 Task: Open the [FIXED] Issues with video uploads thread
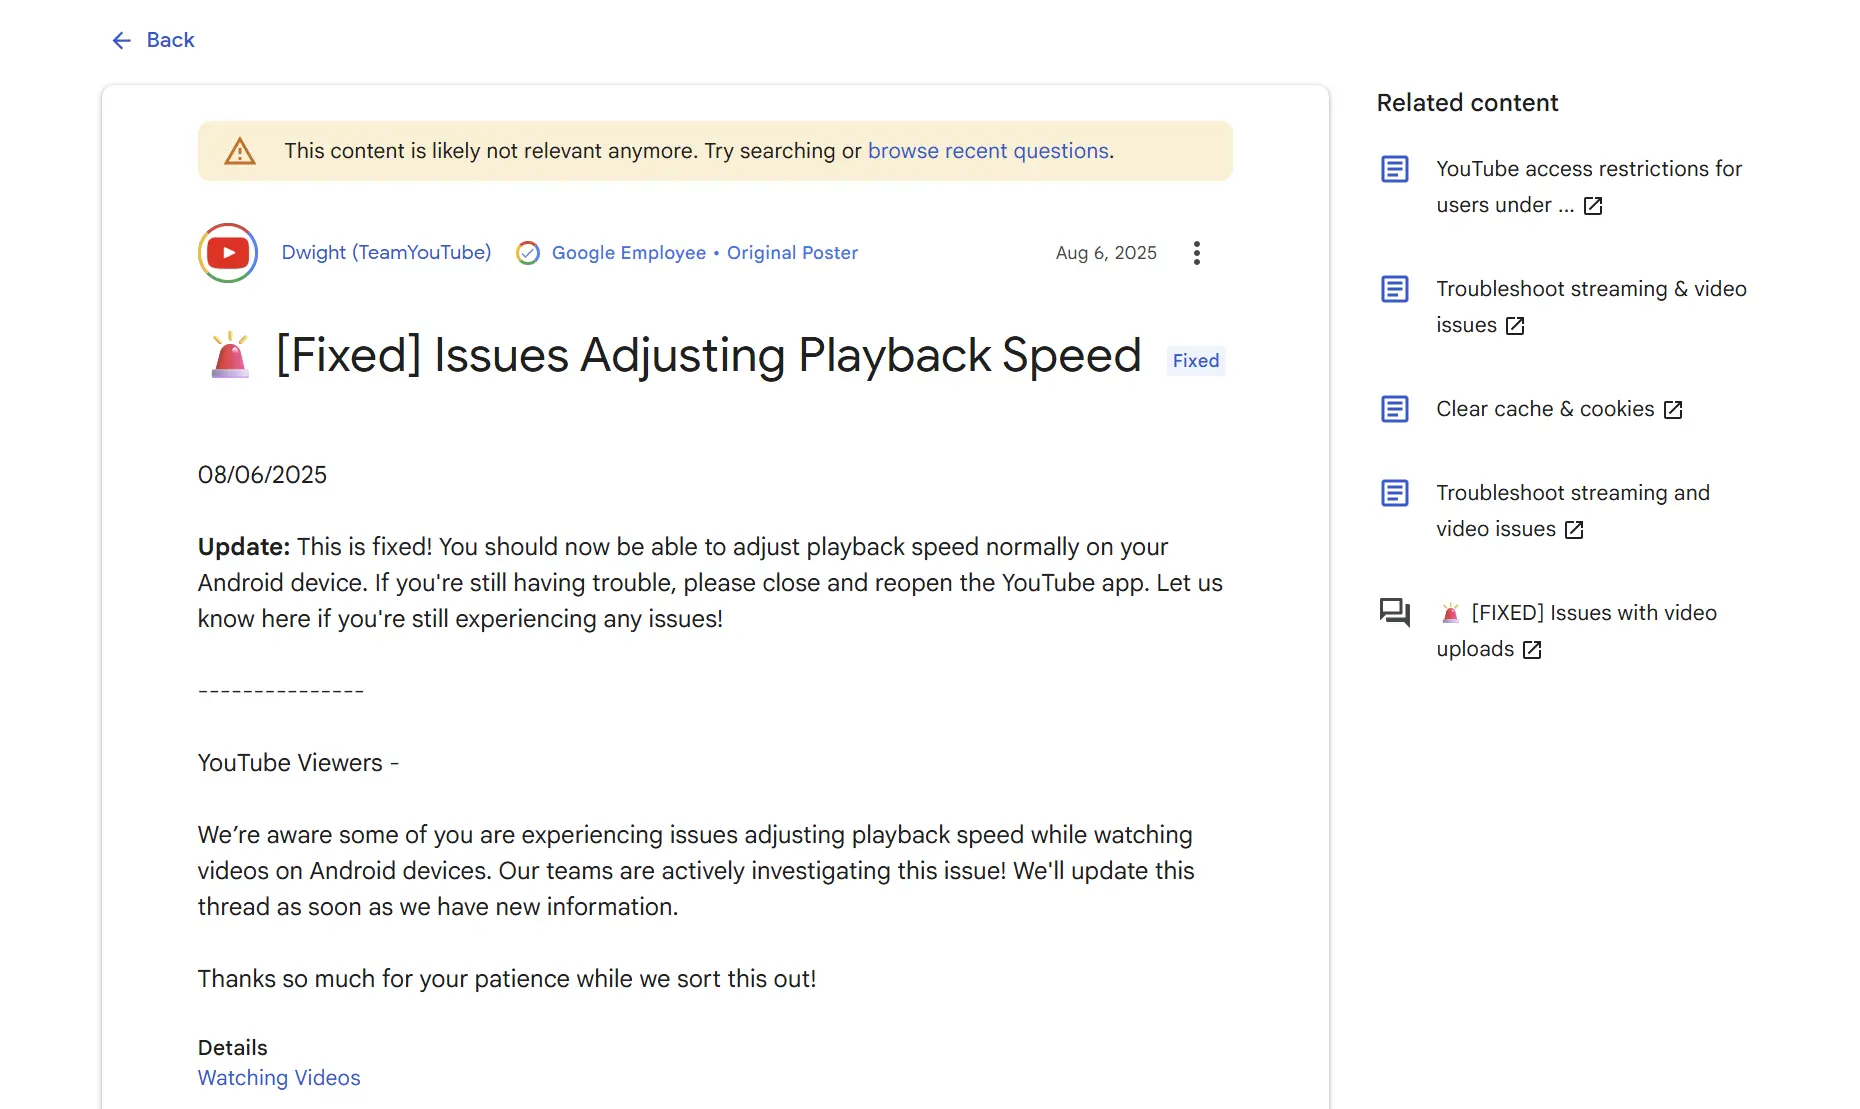[1593, 613]
